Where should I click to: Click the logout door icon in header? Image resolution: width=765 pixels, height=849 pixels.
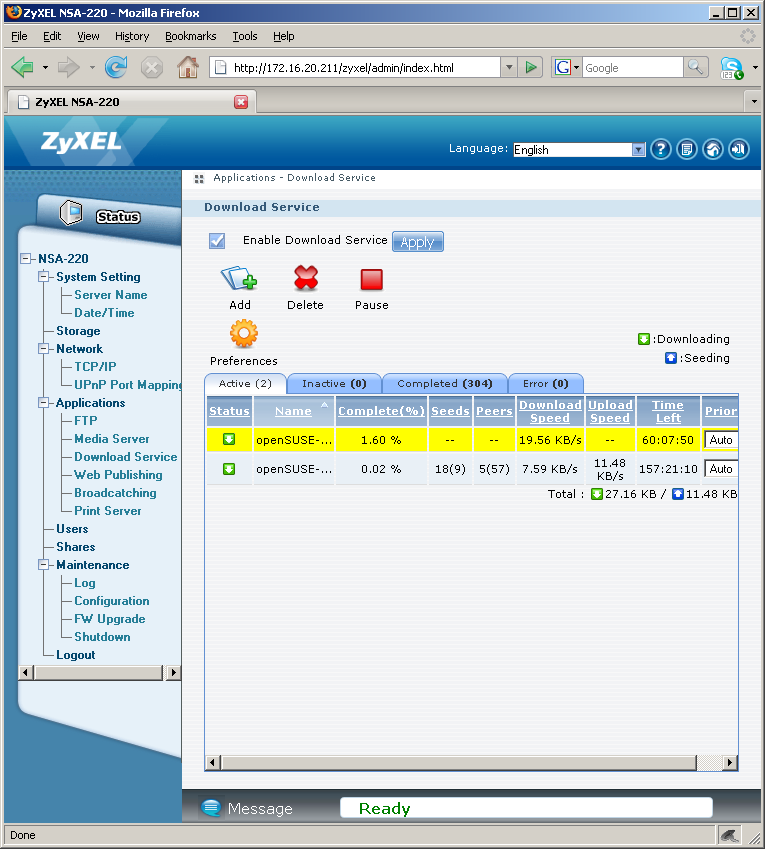click(x=738, y=149)
